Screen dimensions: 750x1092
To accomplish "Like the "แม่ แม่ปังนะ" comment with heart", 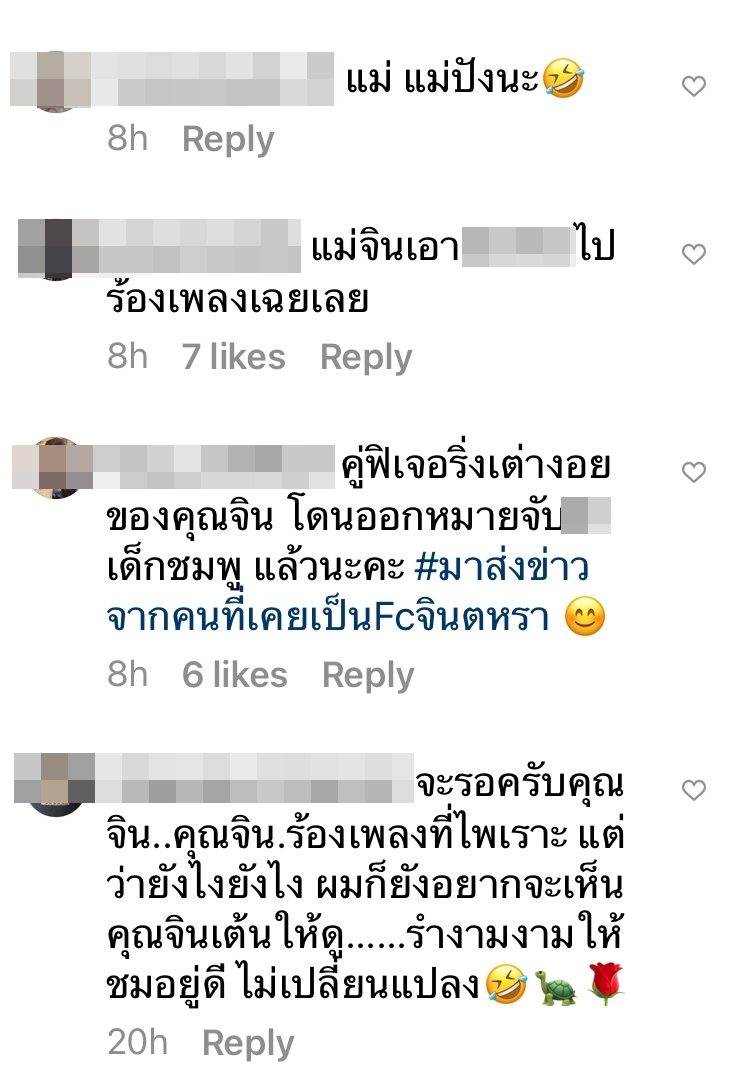I will 694,86.
